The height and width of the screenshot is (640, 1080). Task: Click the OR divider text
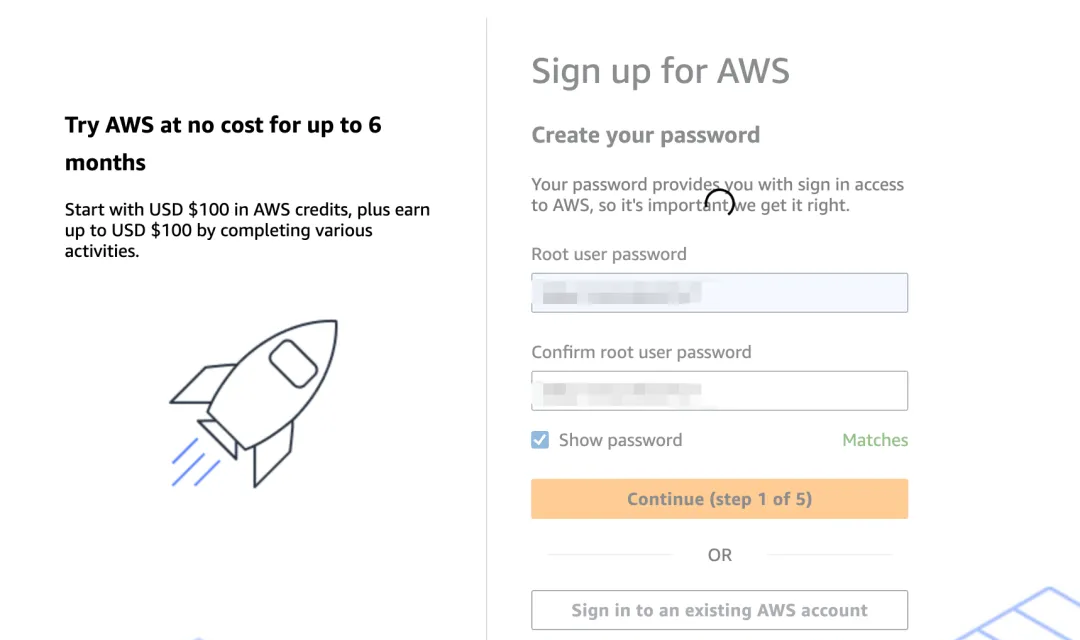720,555
